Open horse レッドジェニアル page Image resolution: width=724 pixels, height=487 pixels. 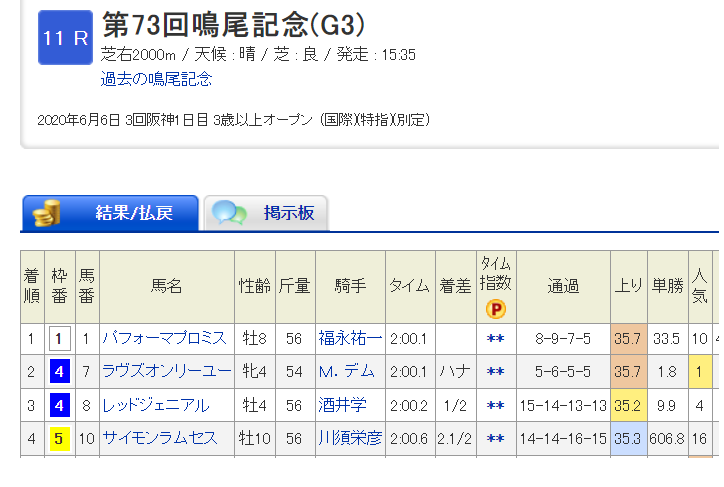[x=156, y=405]
